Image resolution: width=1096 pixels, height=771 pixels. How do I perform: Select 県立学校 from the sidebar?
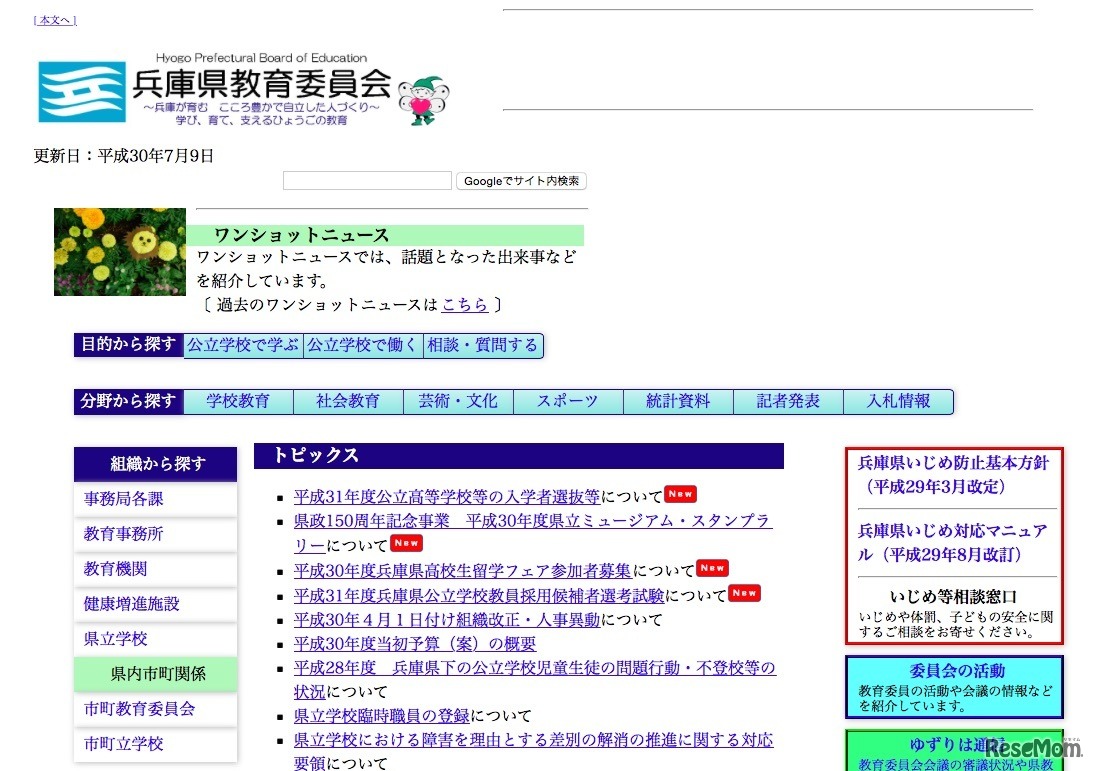pyautogui.click(x=116, y=639)
